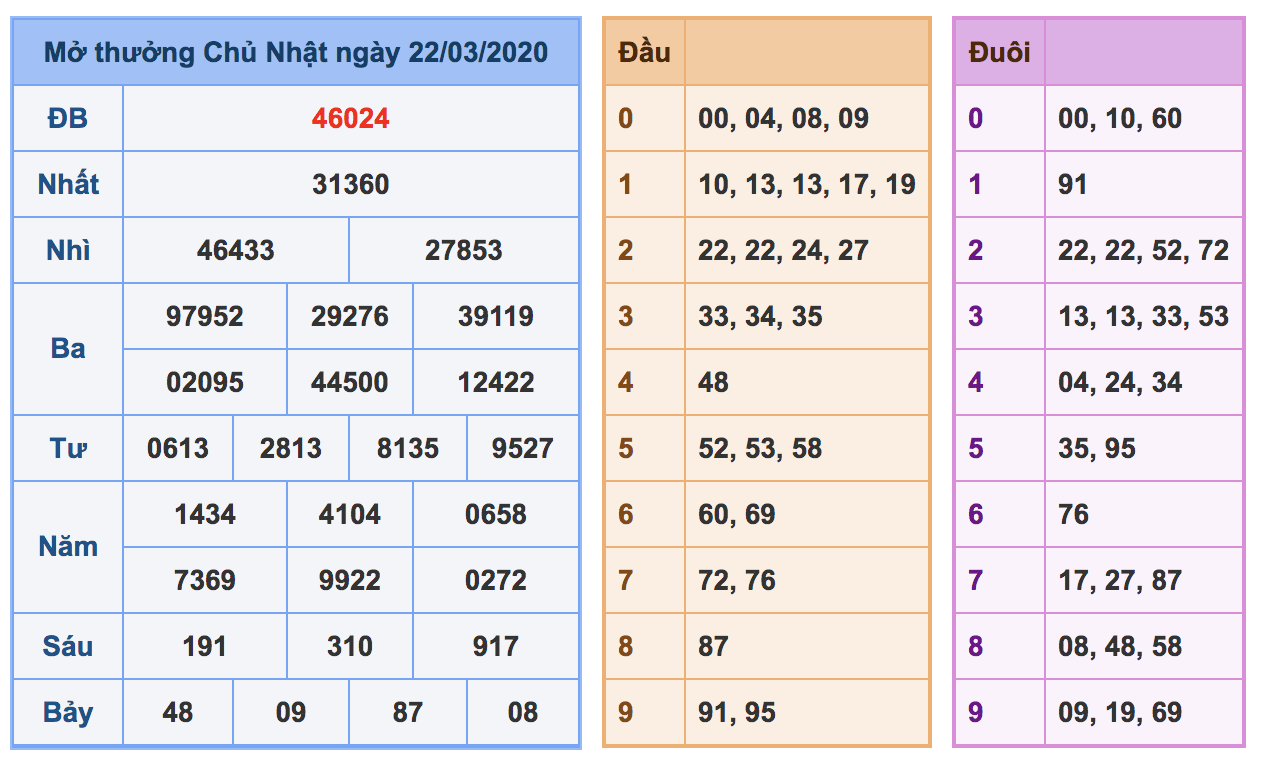This screenshot has height=764, width=1262.
Task: Select fifth prize number 1434
Action: [205, 514]
